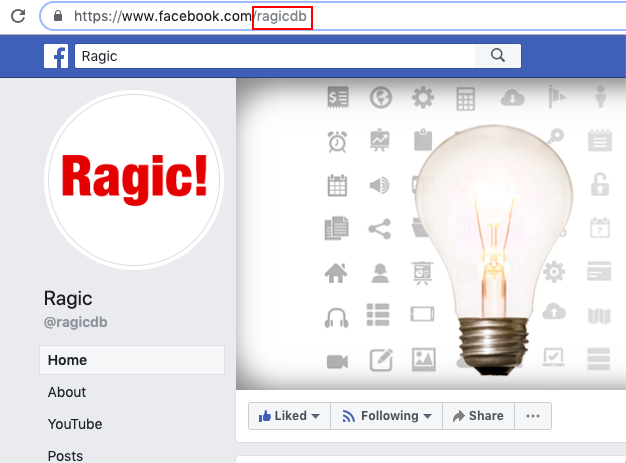The image size is (626, 463).
Task: Open the Liked dropdown button
Action: click(289, 416)
